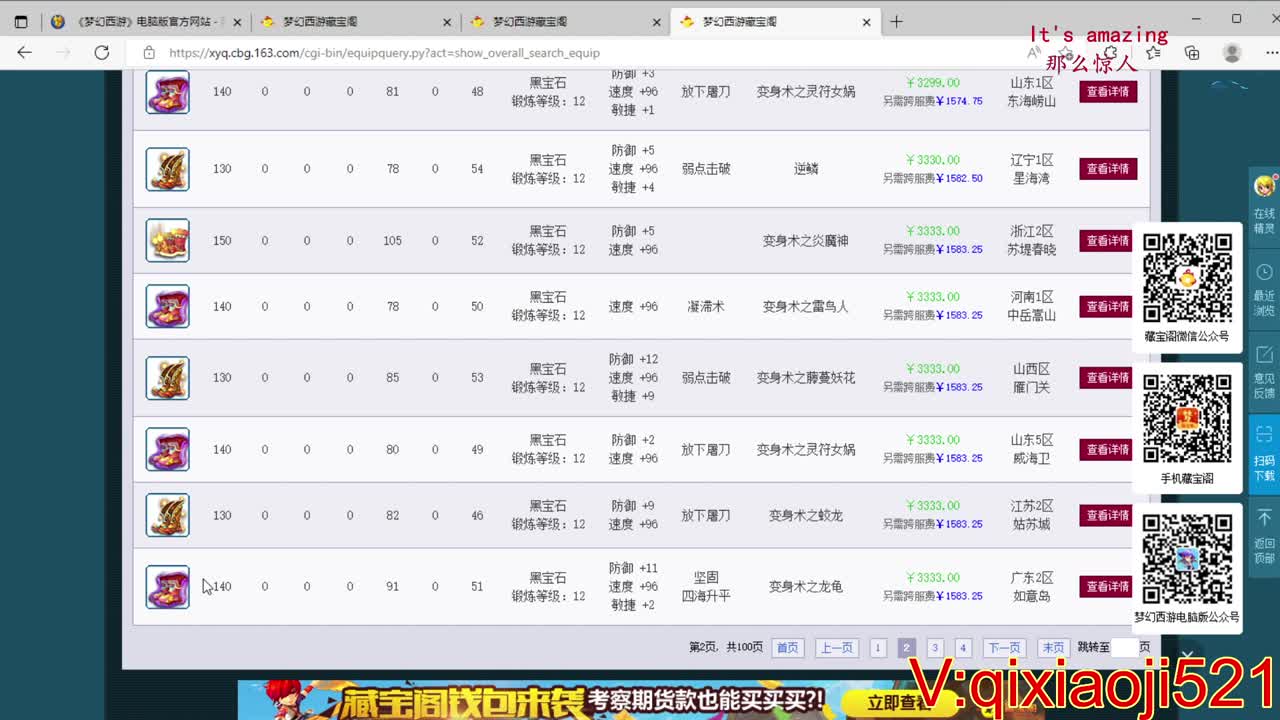
Task: Open the browser profile avatar
Action: click(x=1232, y=53)
